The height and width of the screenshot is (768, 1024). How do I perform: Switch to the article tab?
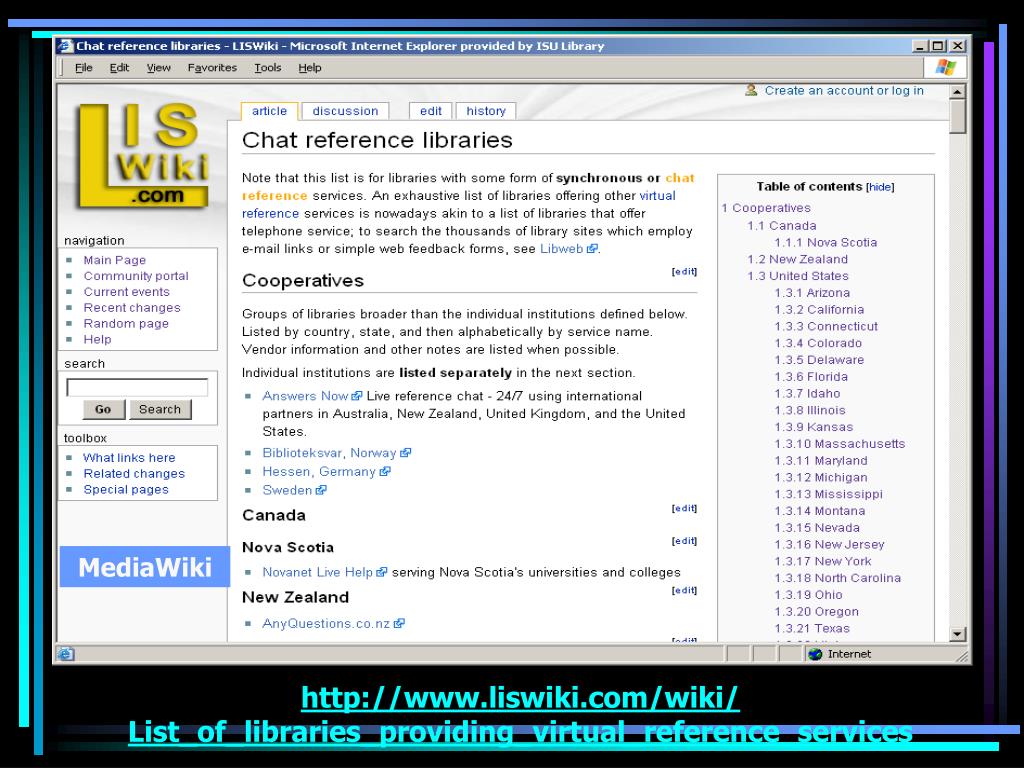[269, 111]
